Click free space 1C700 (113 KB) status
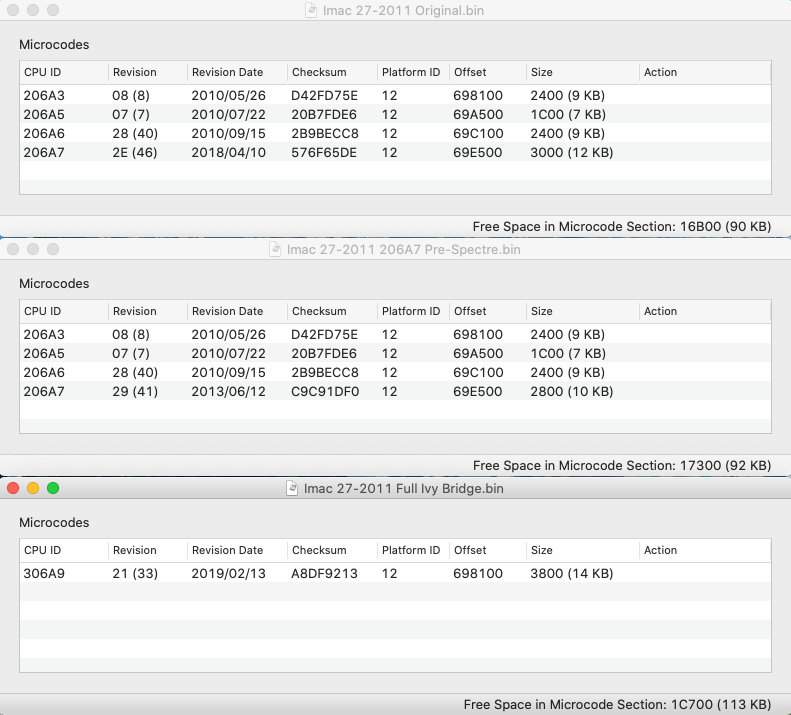 (x=617, y=704)
